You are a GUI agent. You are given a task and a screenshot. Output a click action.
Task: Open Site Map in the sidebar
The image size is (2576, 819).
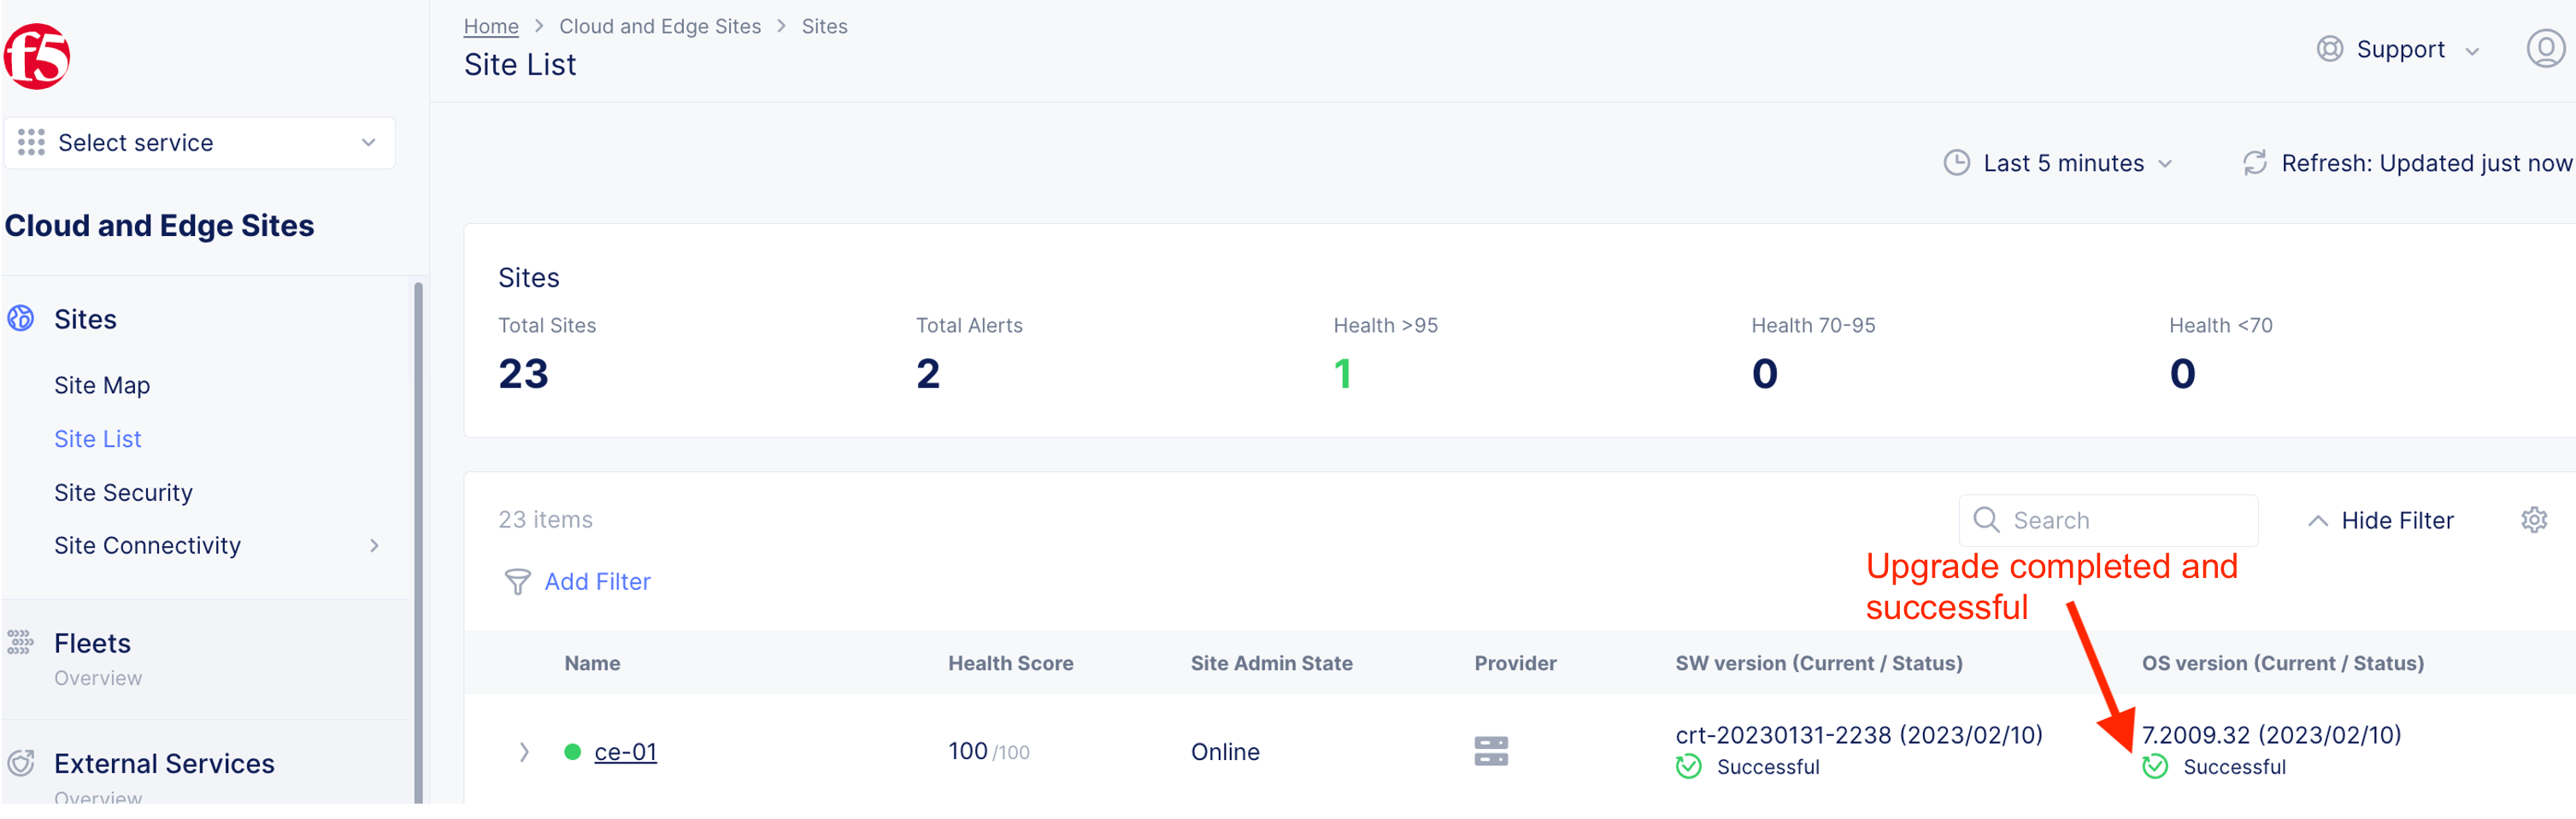(x=102, y=385)
